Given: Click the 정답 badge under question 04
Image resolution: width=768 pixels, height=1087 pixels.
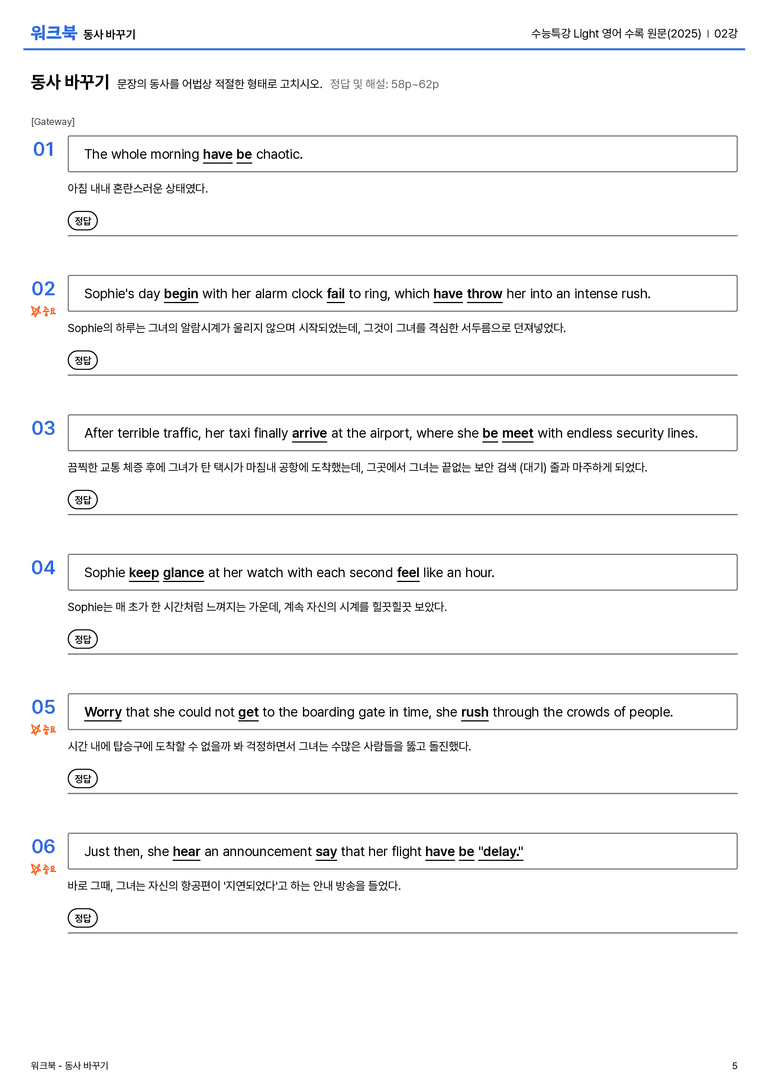Looking at the screenshot, I should pyautogui.click(x=82, y=638).
